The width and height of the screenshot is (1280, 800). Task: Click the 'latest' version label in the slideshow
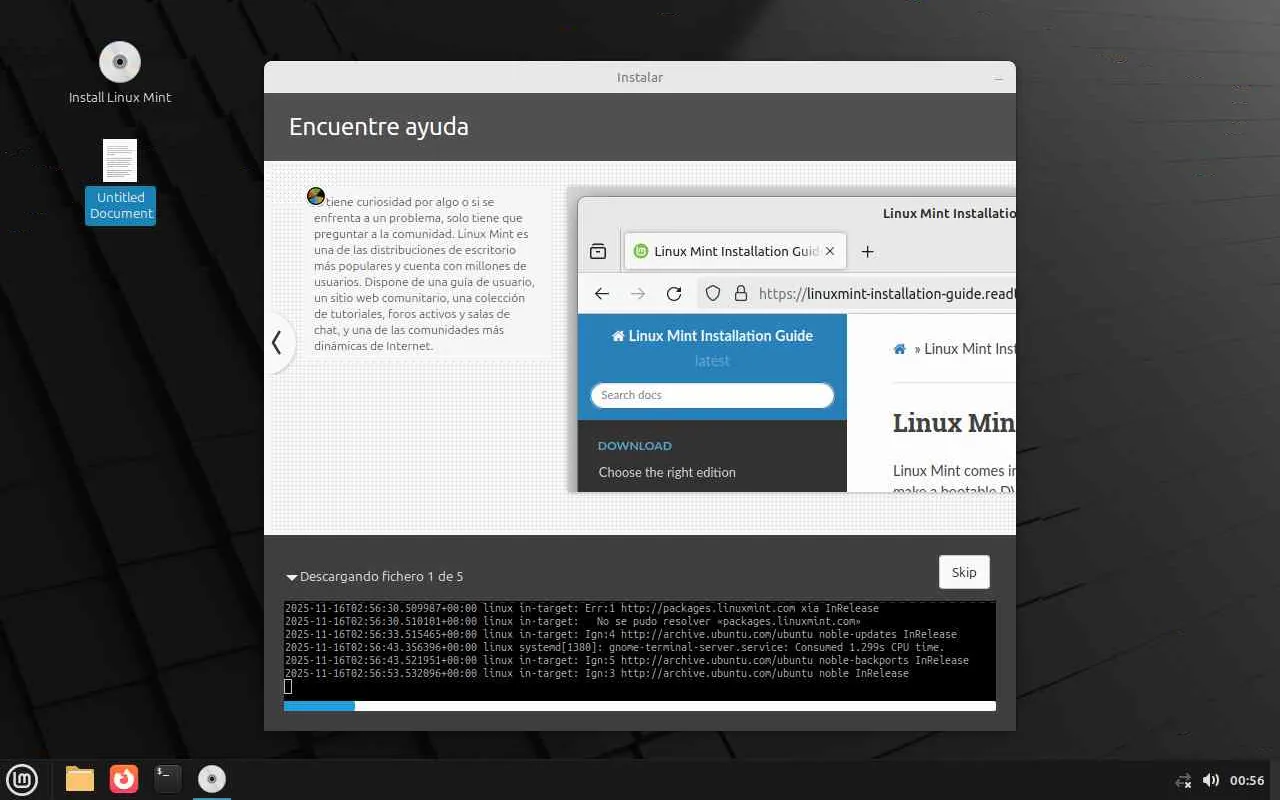712,361
